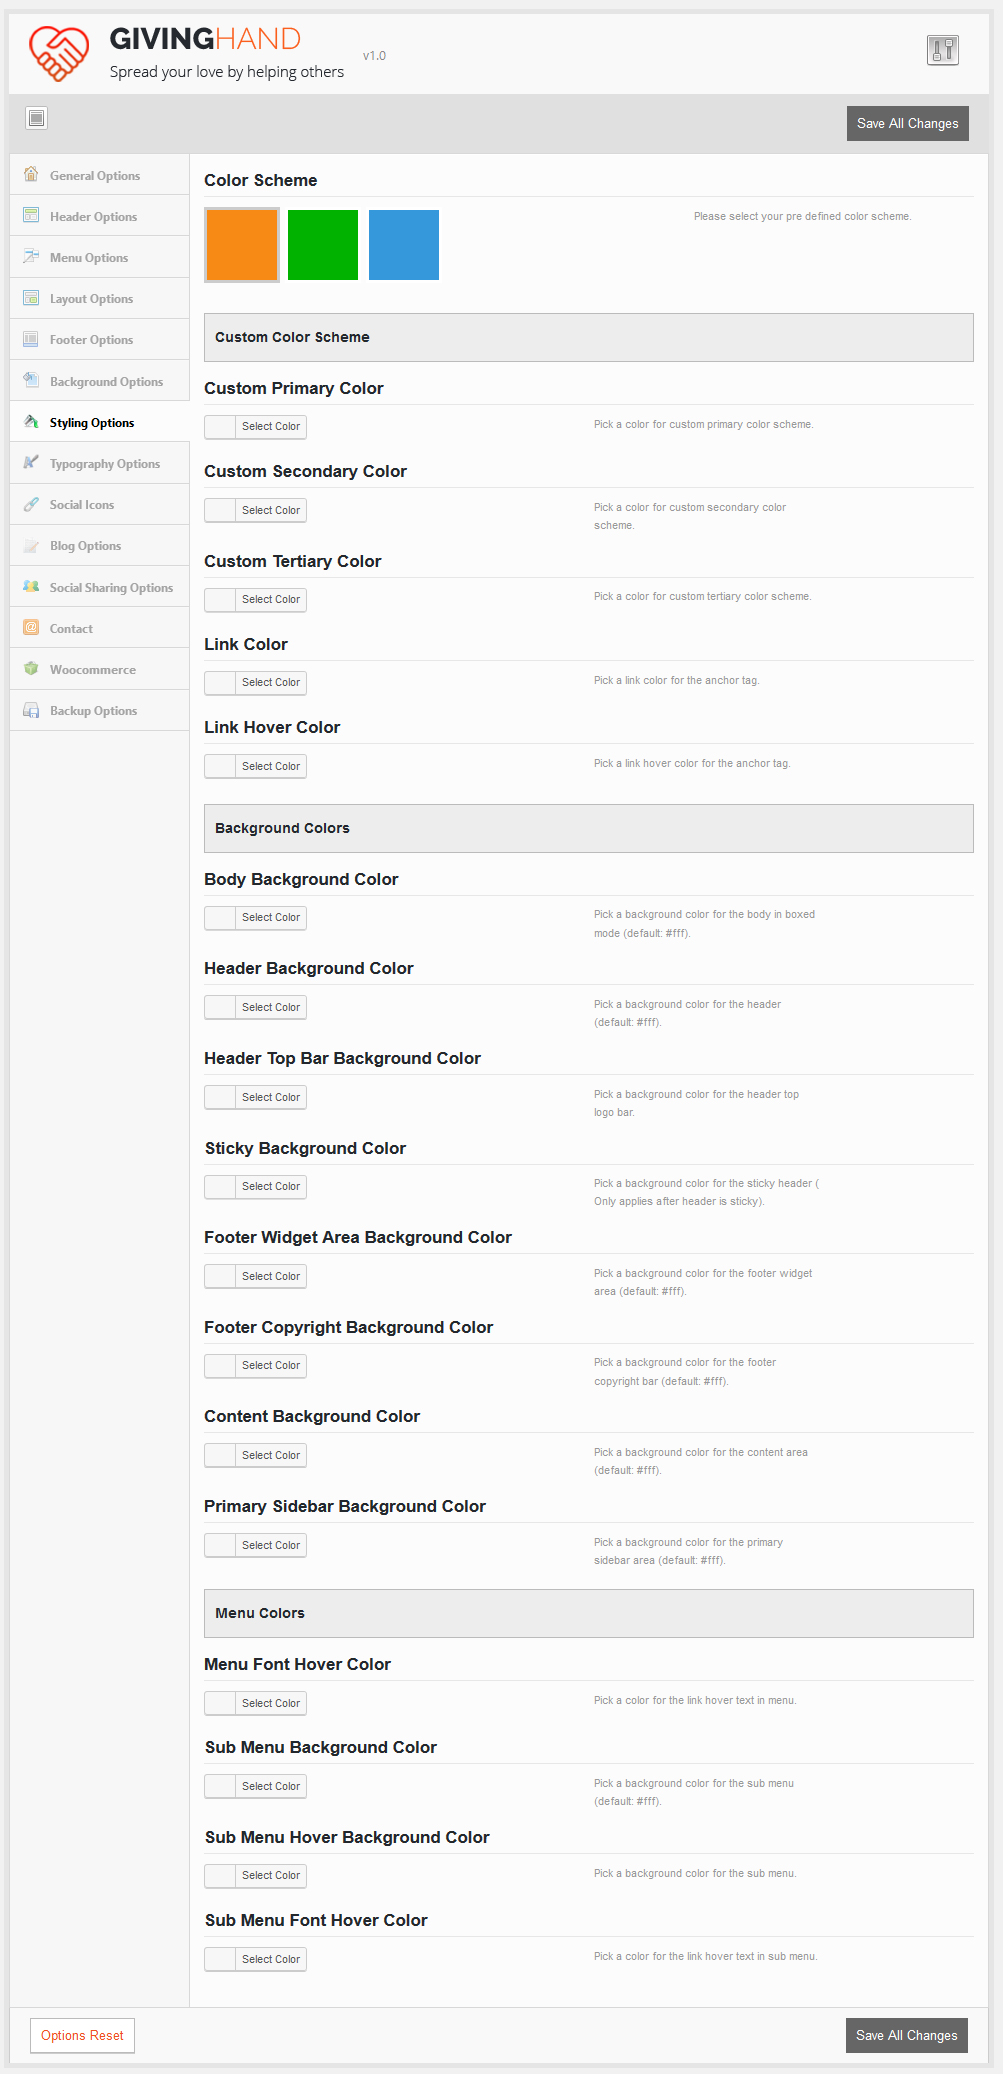Click the Options Reset button

point(82,2035)
